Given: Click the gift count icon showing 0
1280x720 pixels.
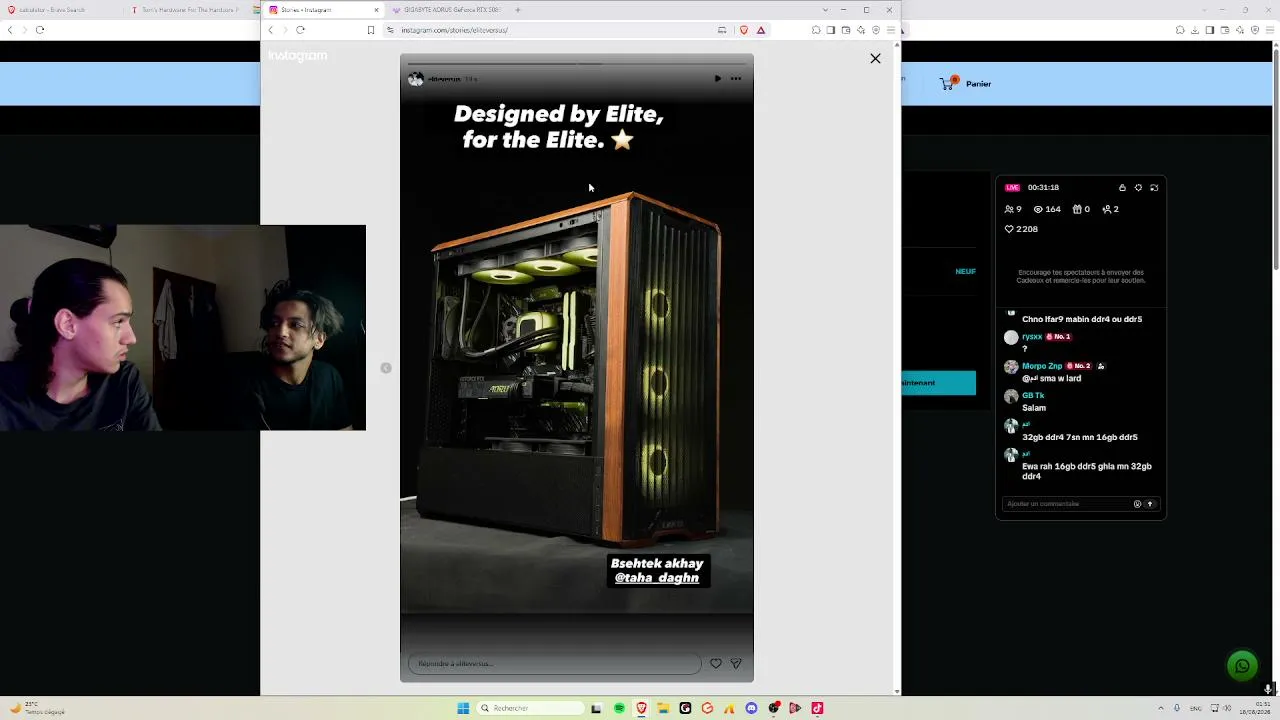Looking at the screenshot, I should click(1081, 209).
